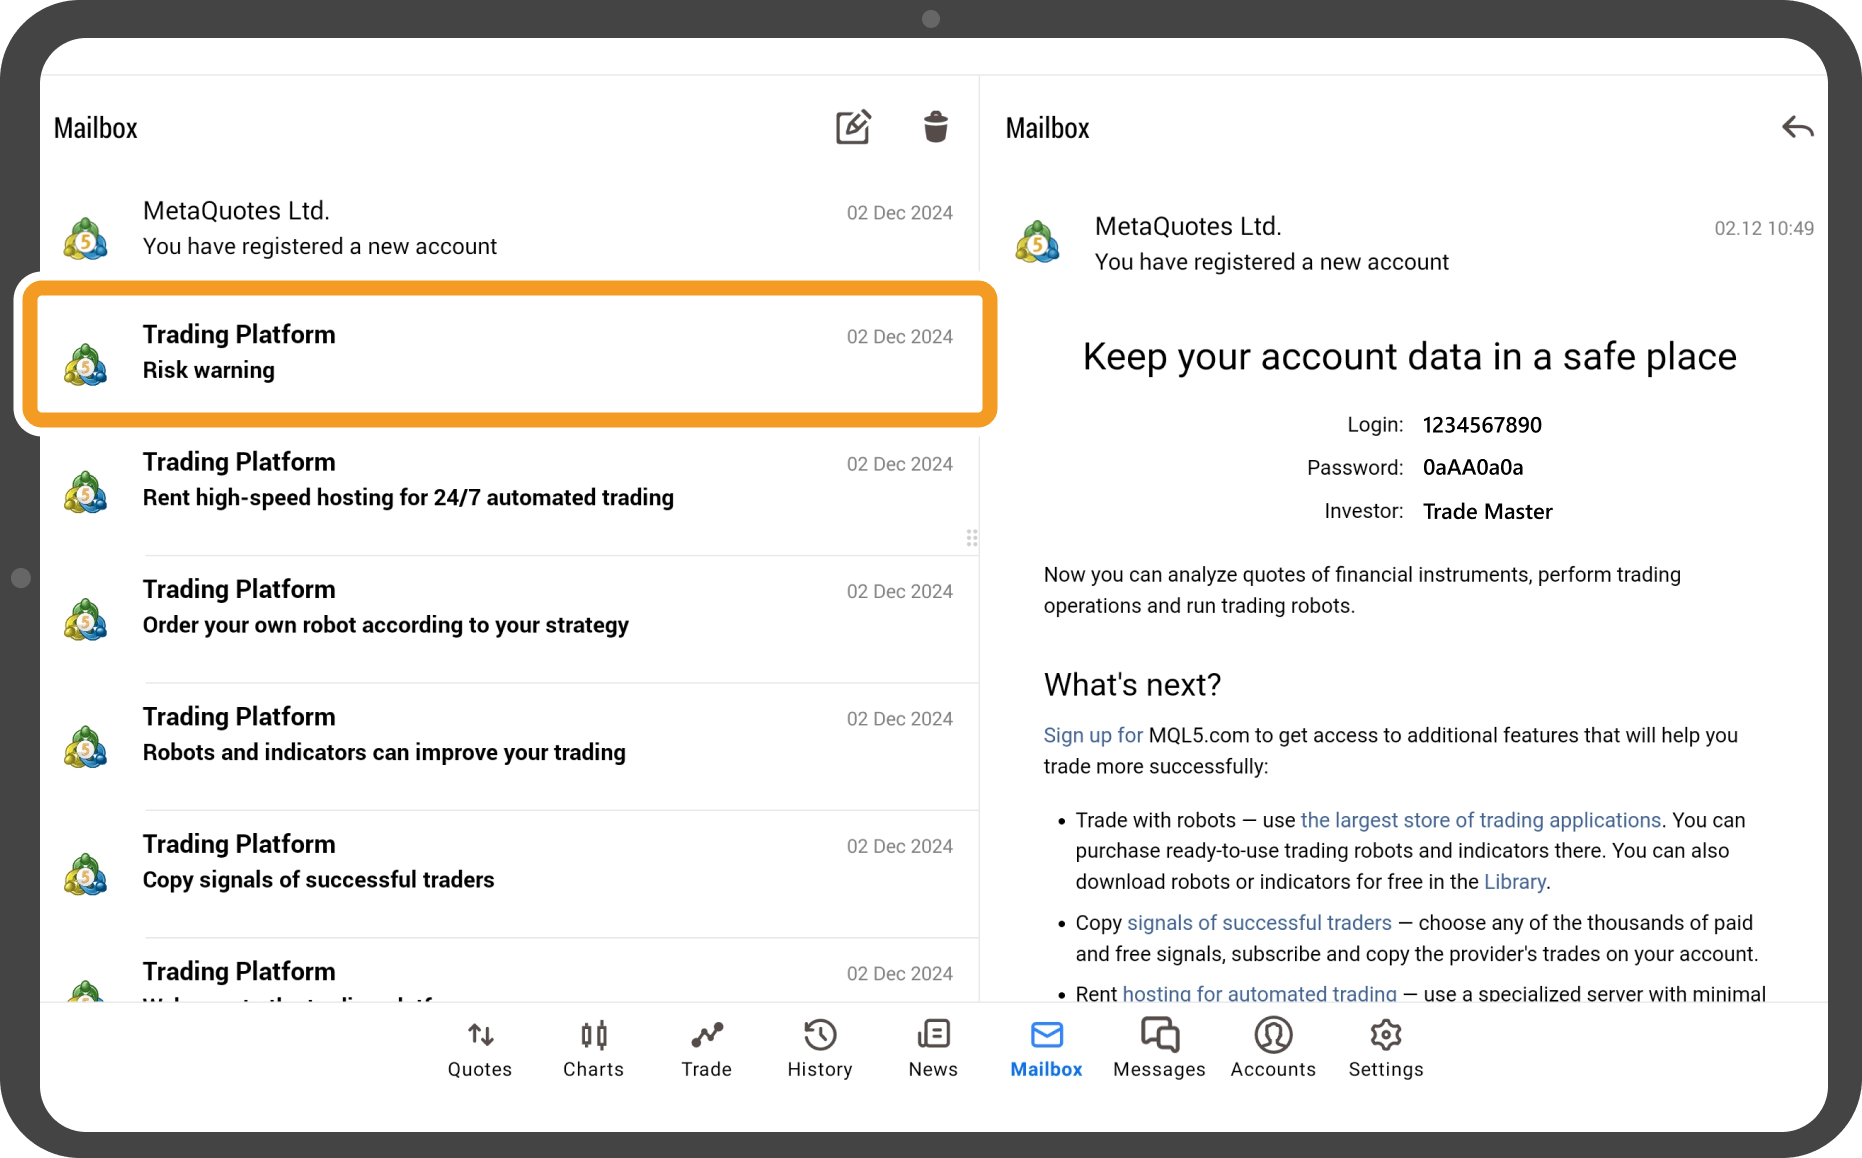Screen dimensions: 1862x1158
Task: Click the compose new message icon
Action: click(x=853, y=127)
